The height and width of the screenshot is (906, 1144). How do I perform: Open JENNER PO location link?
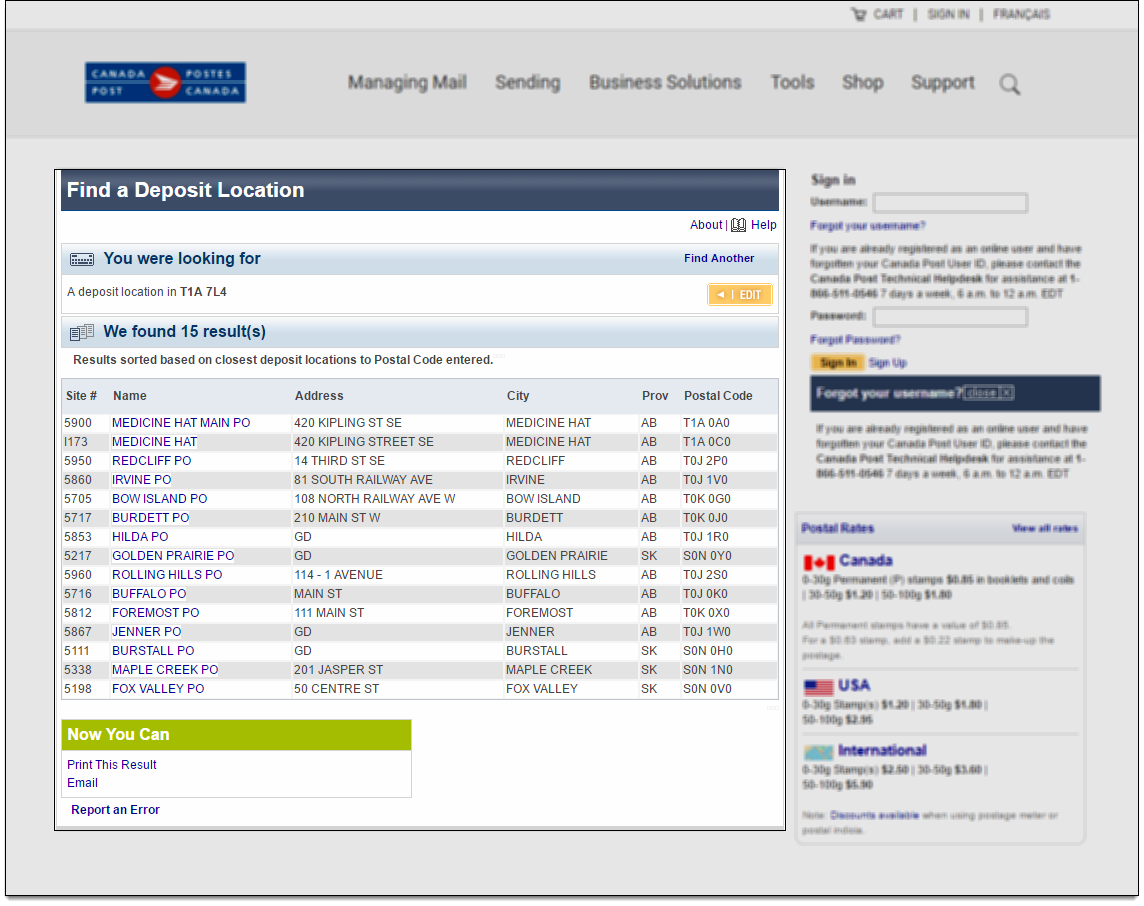(x=147, y=632)
